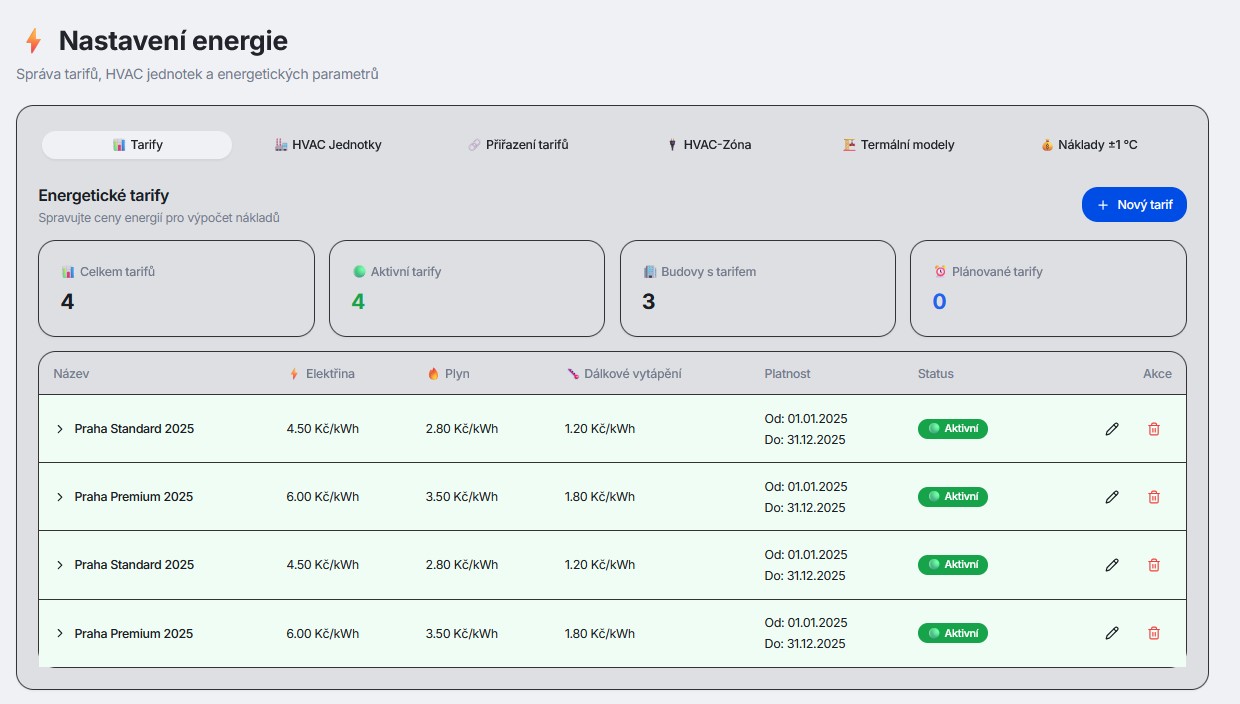This screenshot has height=704, width=1240.
Task: Select the Náklady ±1 °C tab
Action: [x=1088, y=145]
